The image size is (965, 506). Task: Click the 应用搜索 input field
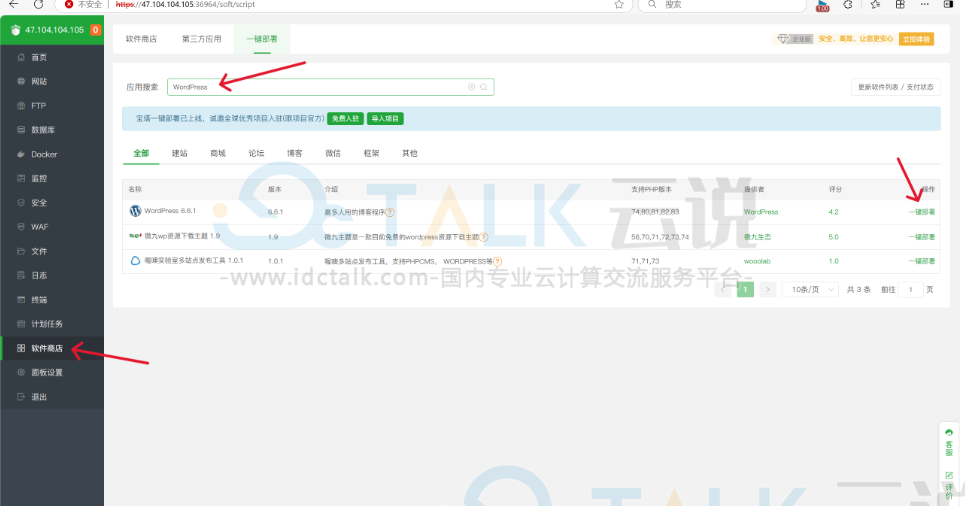tap(330, 87)
